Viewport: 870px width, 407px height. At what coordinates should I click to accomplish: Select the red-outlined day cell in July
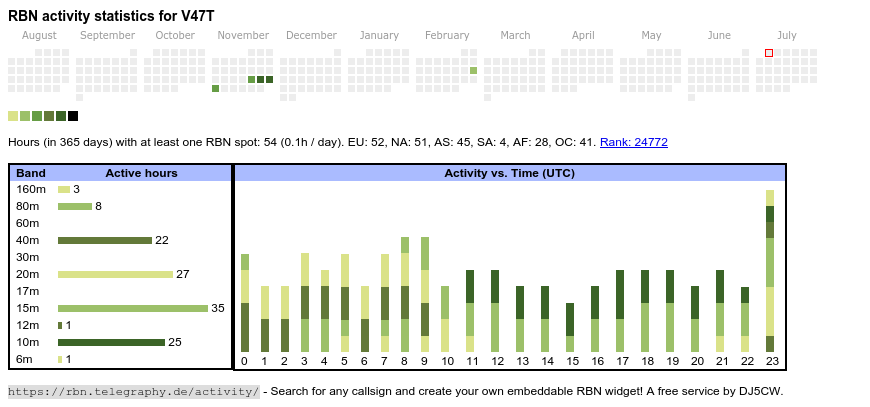pos(769,53)
